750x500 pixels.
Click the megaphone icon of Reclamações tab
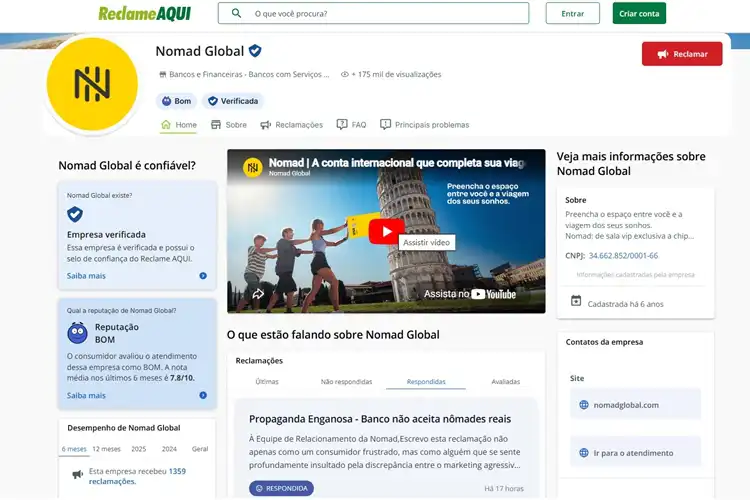point(265,125)
